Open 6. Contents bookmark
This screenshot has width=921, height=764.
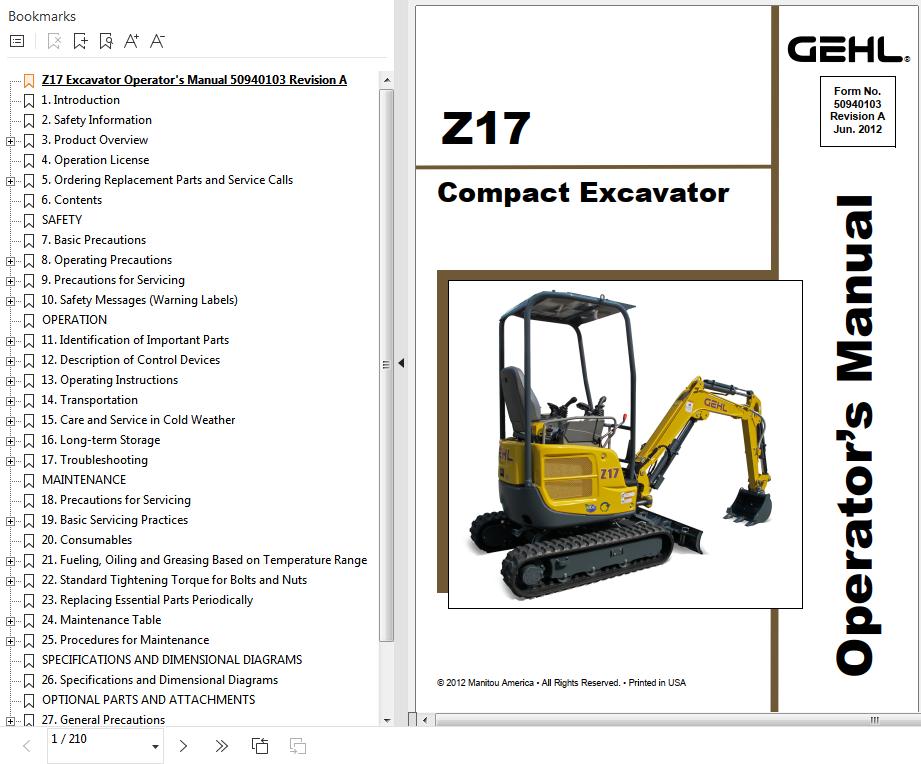[72, 200]
